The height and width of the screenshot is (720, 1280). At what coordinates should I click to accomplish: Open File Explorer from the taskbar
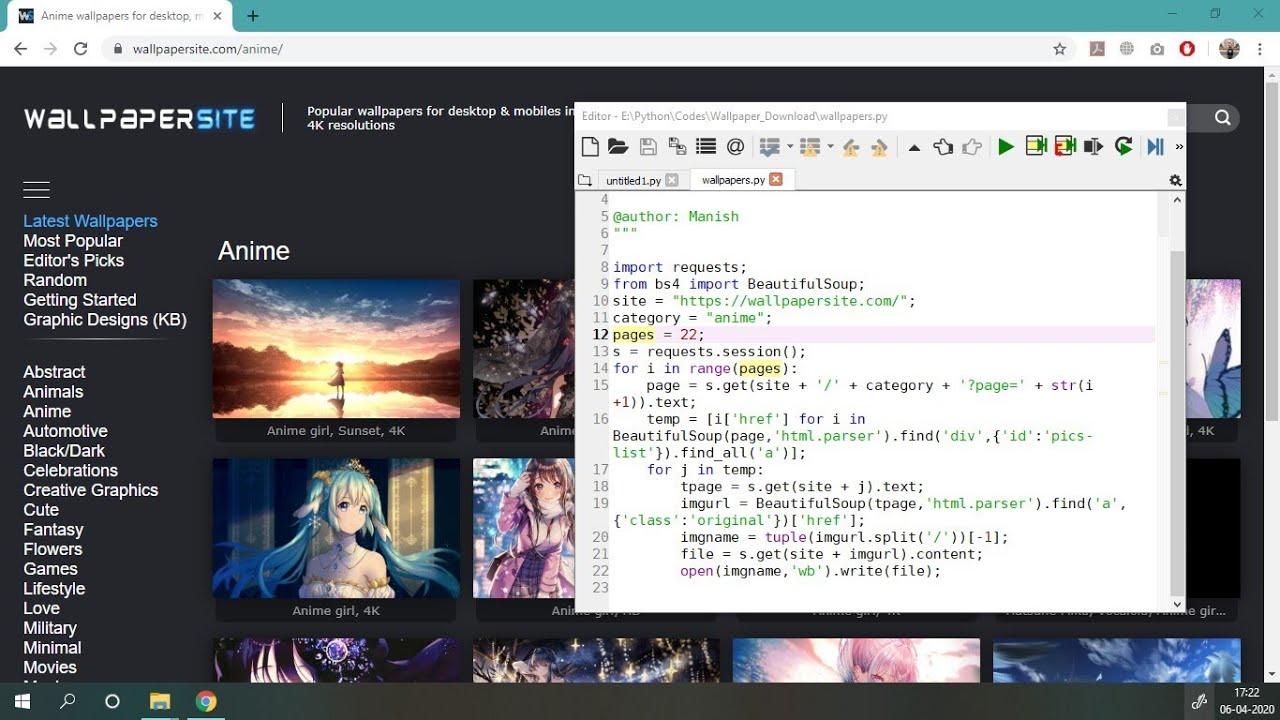tap(160, 701)
